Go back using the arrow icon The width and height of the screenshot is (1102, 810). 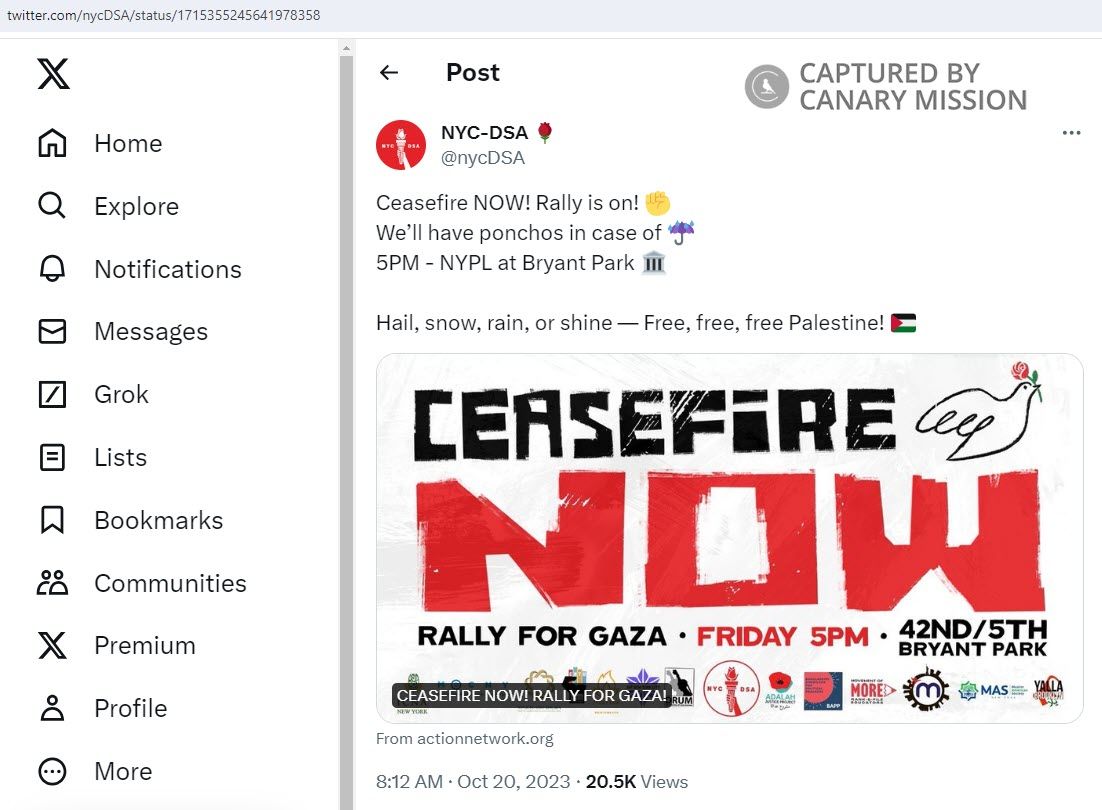click(x=389, y=73)
